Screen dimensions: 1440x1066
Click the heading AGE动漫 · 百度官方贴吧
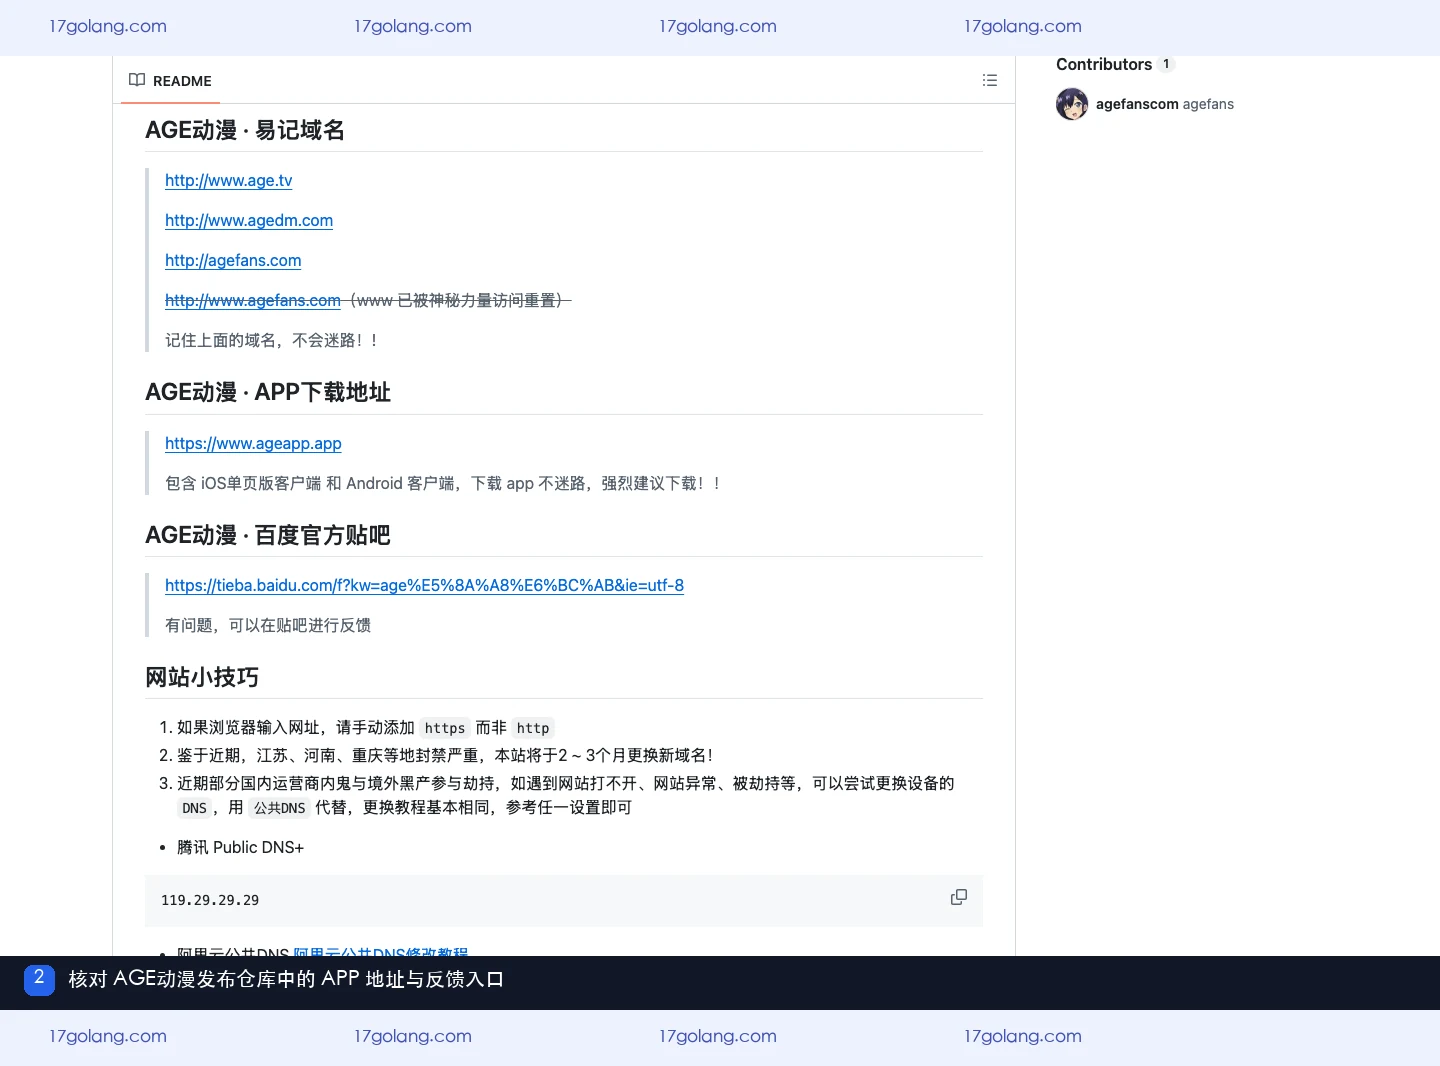point(268,535)
